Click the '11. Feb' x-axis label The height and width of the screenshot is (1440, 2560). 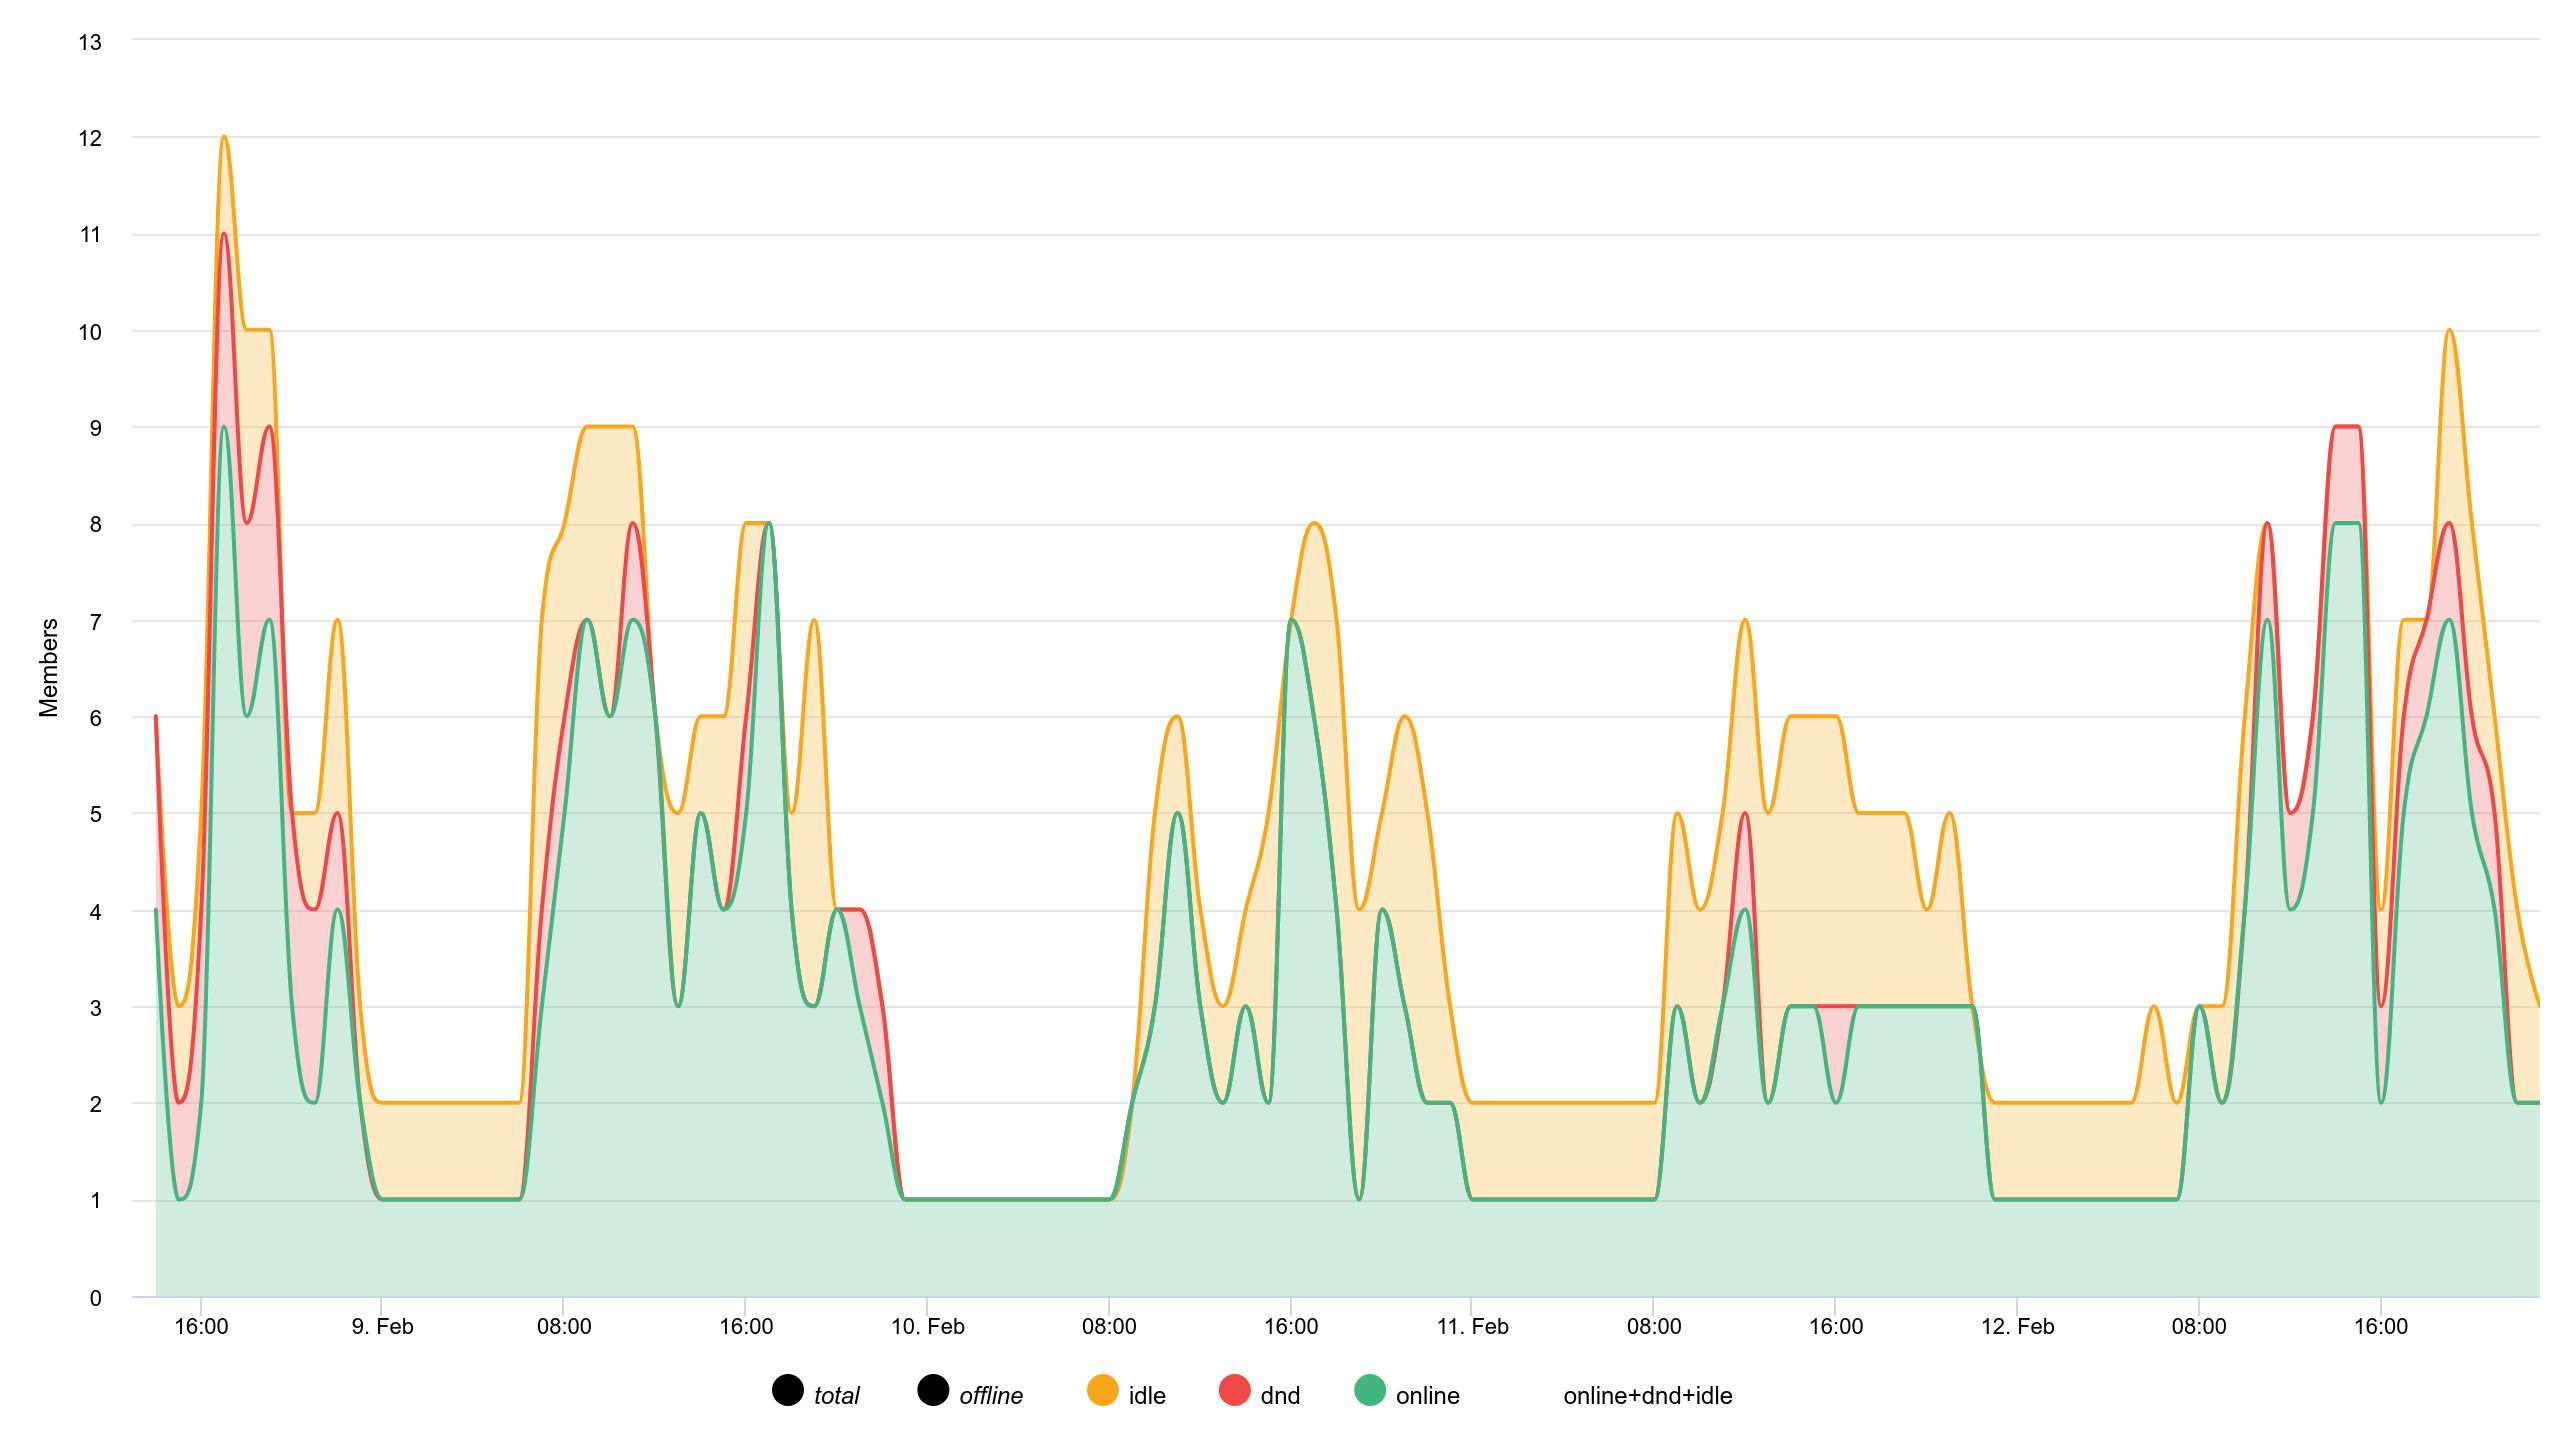1472,1327
